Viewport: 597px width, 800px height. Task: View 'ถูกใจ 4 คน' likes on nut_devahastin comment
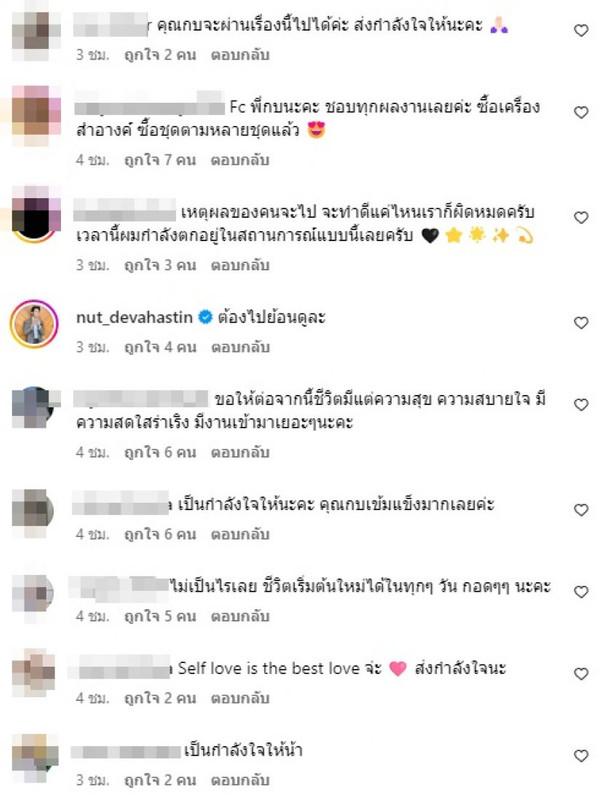(x=160, y=347)
